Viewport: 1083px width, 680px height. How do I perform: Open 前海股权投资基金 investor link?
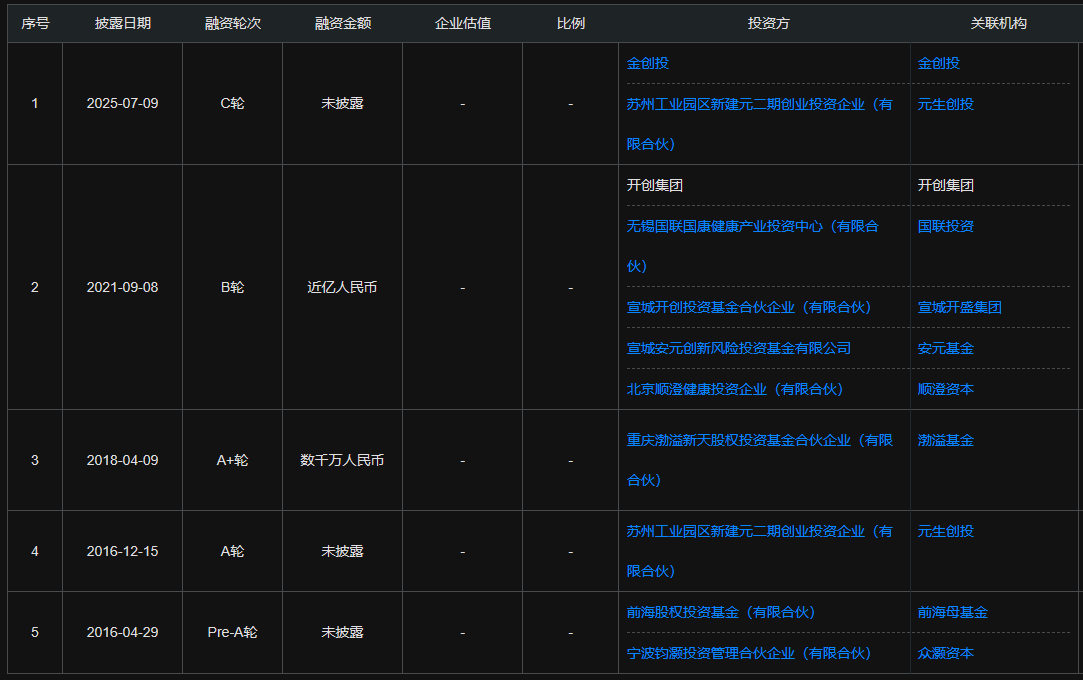pyautogui.click(x=721, y=612)
